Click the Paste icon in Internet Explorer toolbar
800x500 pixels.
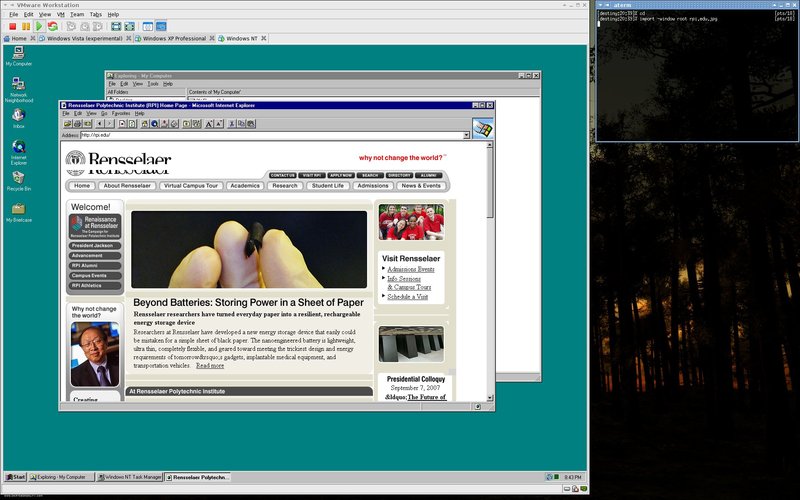pyautogui.click(x=251, y=123)
